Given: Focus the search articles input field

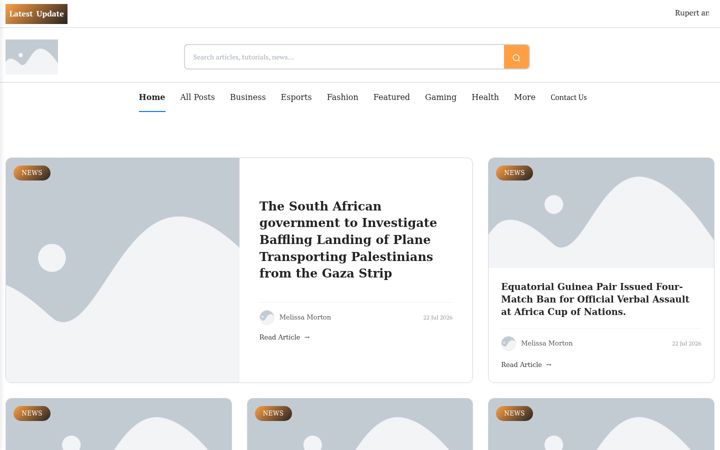Looking at the screenshot, I should click(x=344, y=57).
